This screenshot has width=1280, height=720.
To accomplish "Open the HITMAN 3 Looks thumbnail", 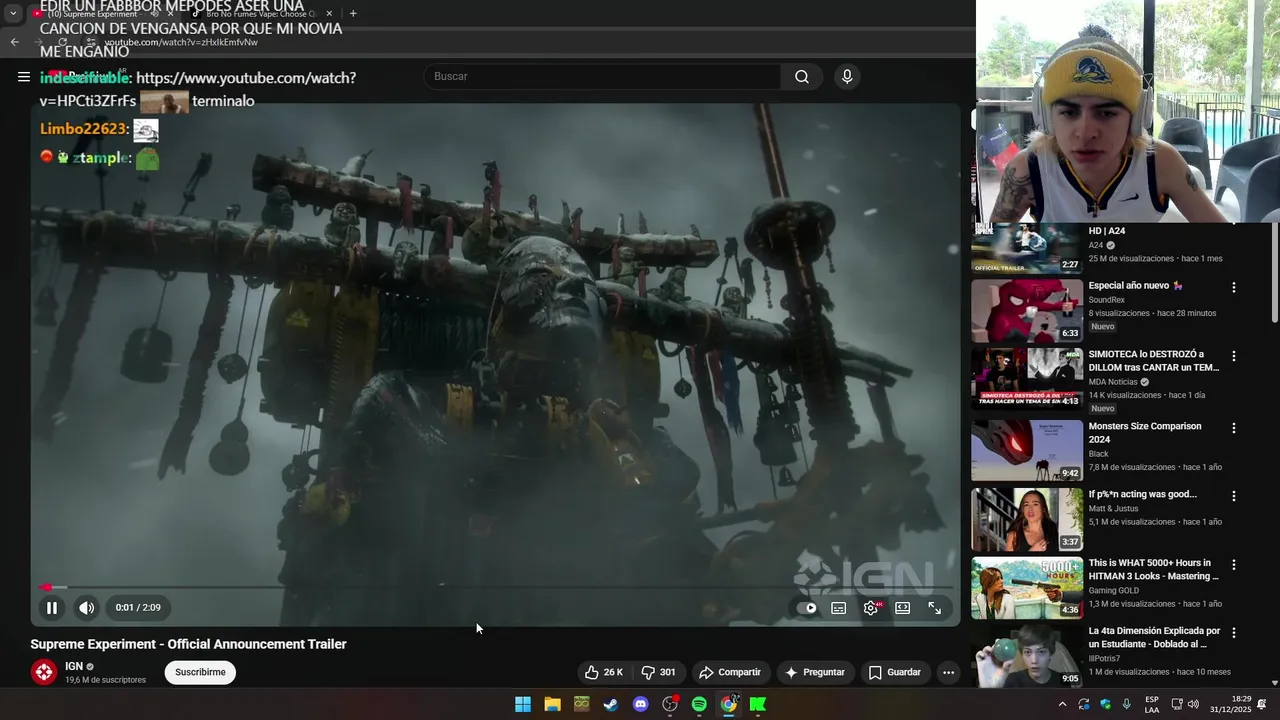I will pyautogui.click(x=1027, y=587).
